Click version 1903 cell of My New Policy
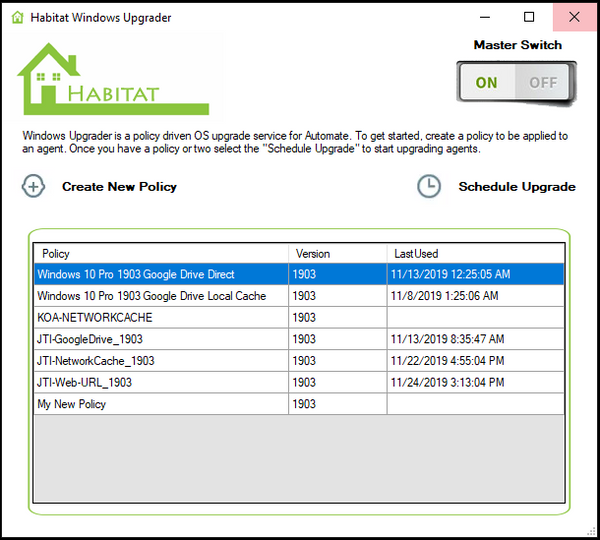 pyautogui.click(x=338, y=404)
